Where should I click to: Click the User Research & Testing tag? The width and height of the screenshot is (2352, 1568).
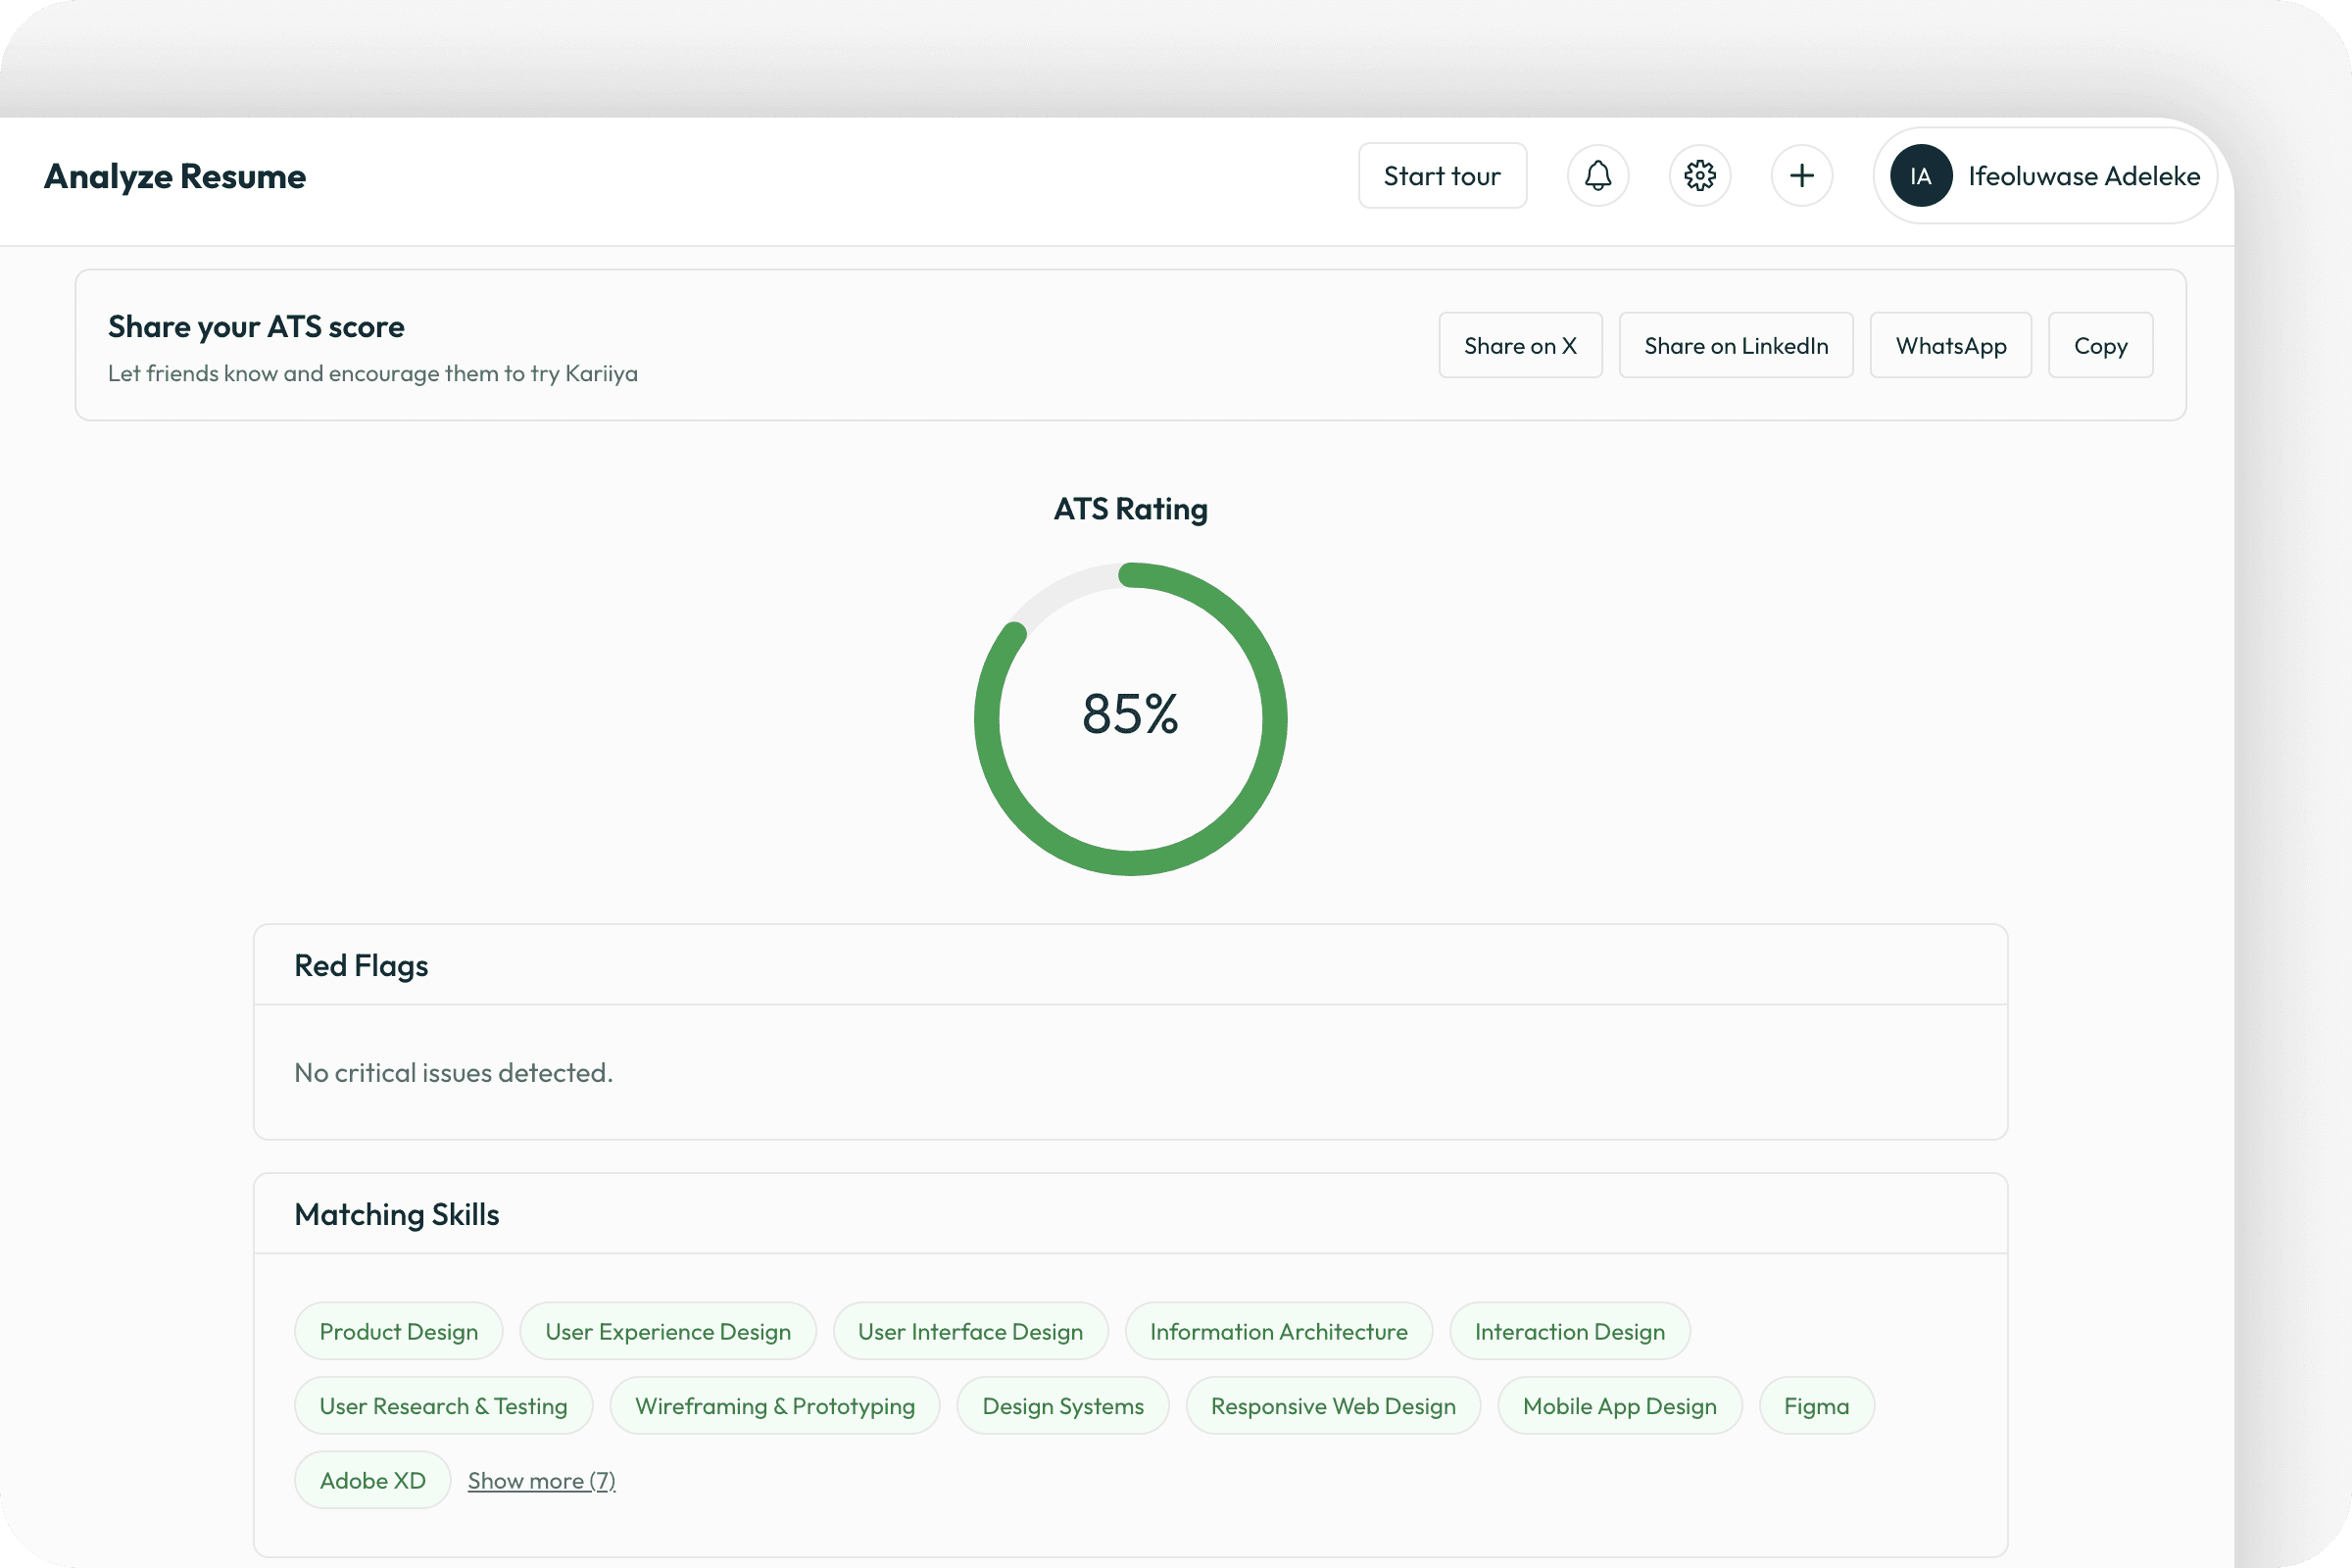pos(444,1406)
